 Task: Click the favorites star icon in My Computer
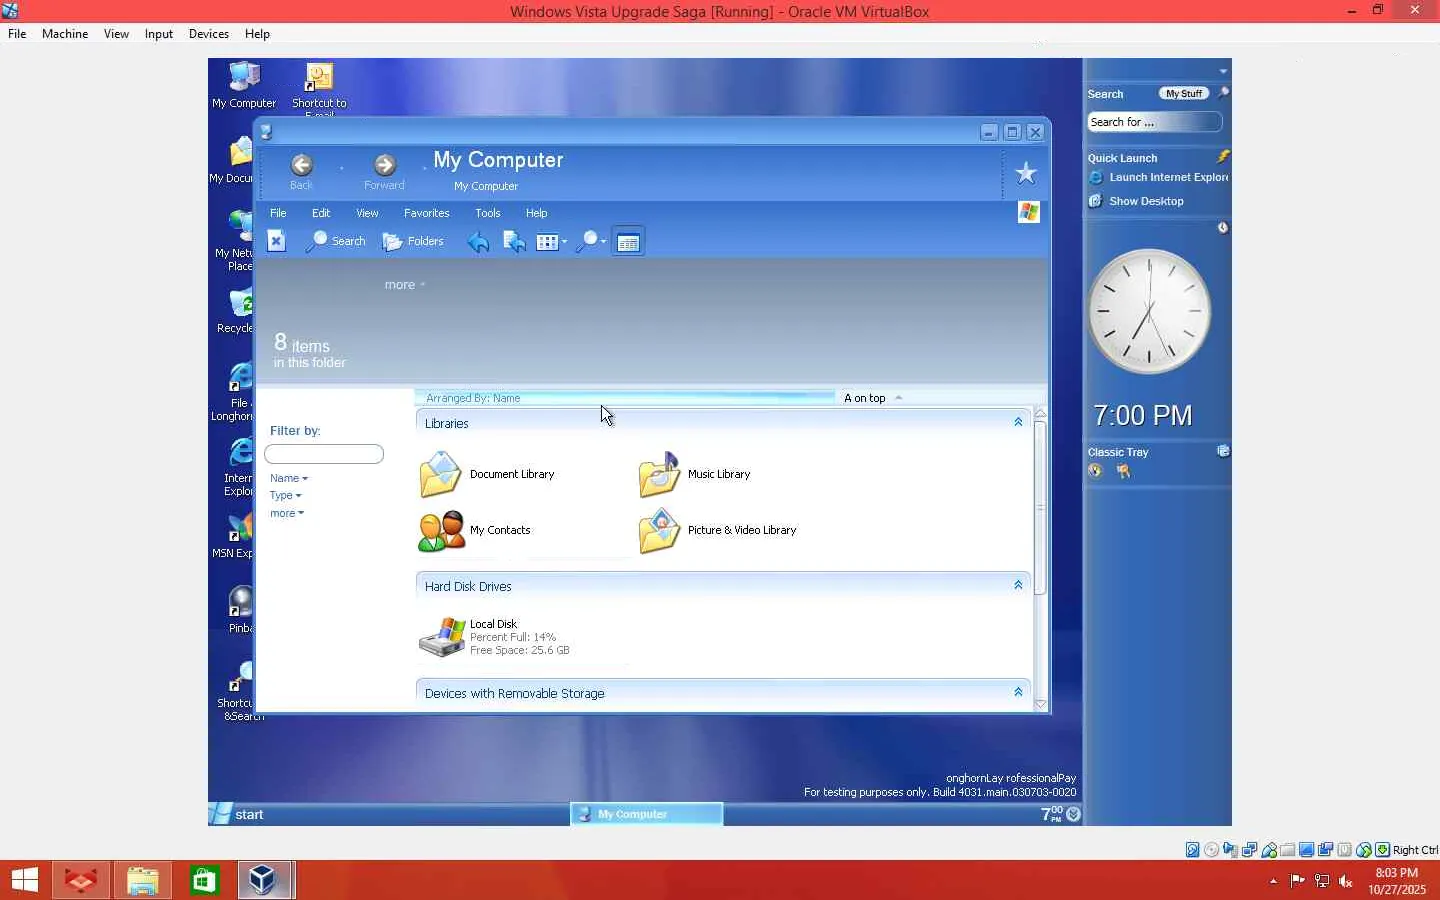point(1026,174)
